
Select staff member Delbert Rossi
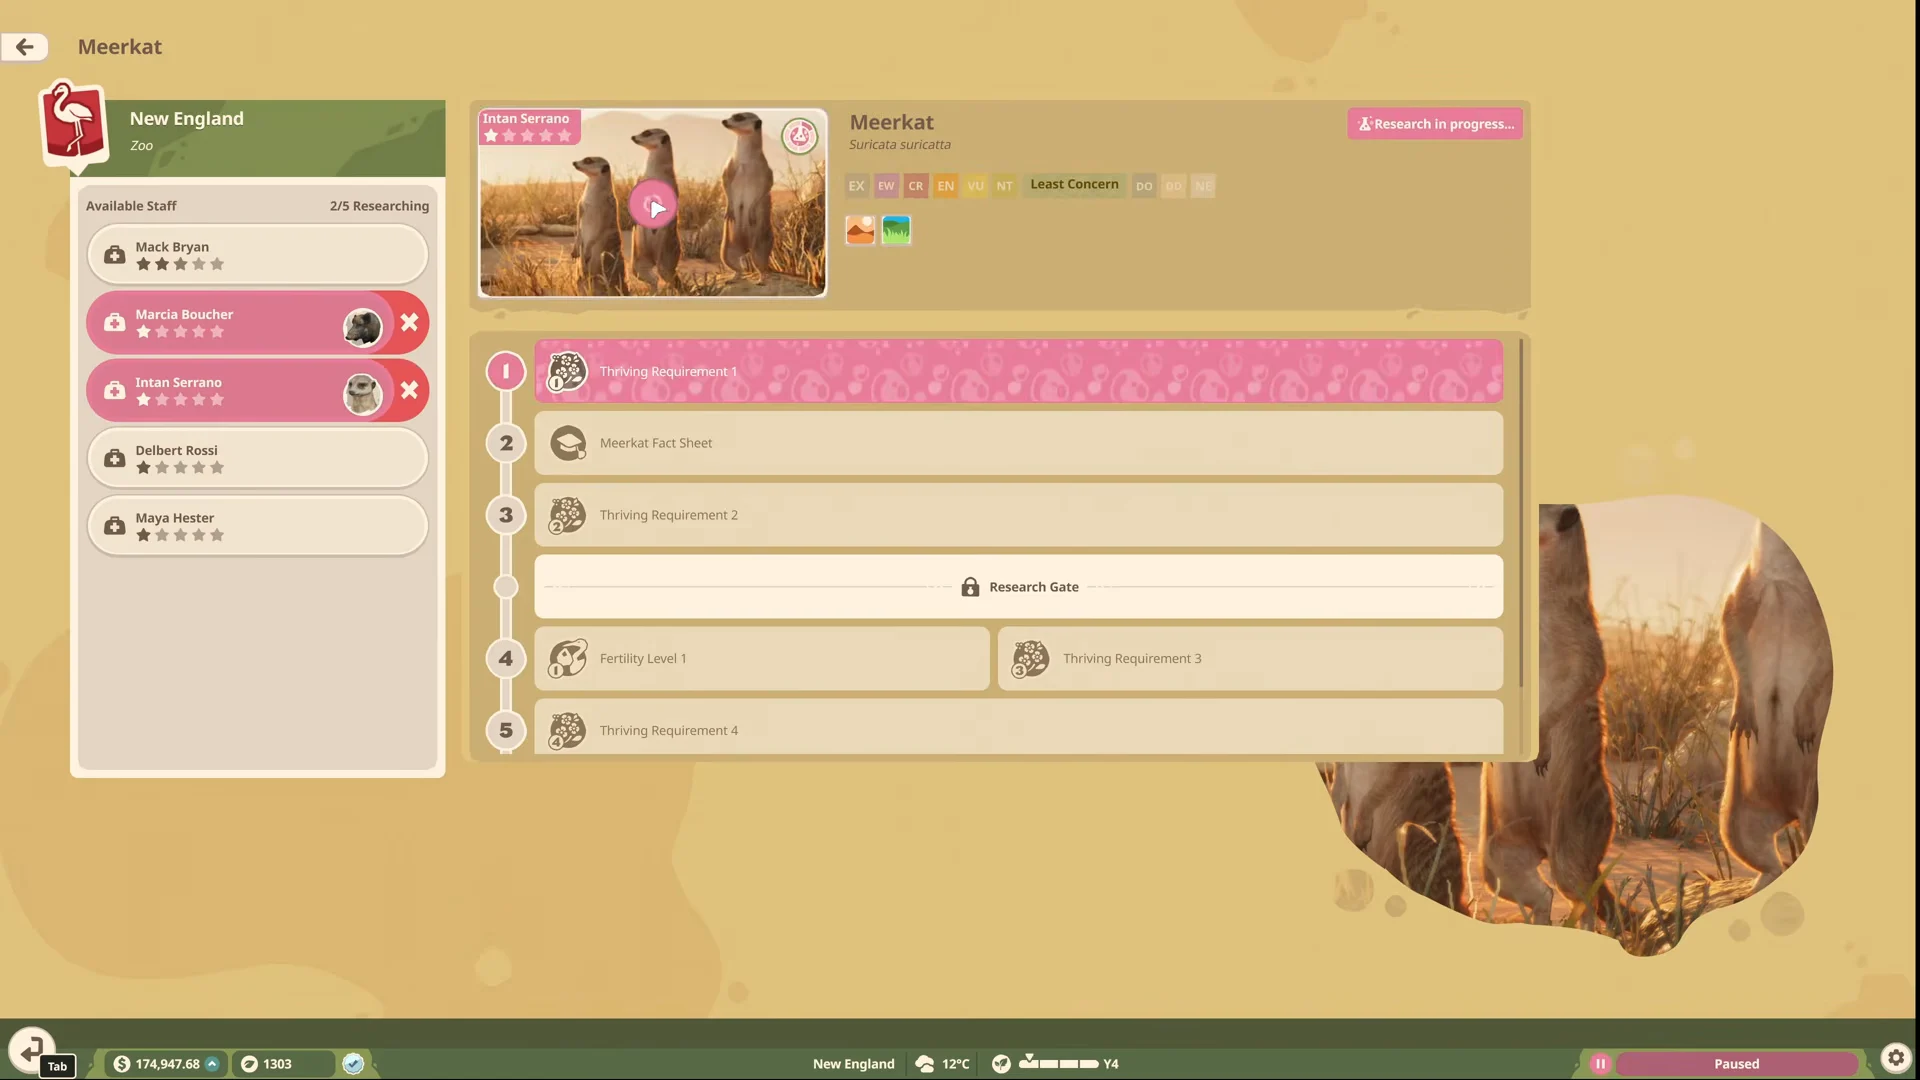(x=257, y=458)
